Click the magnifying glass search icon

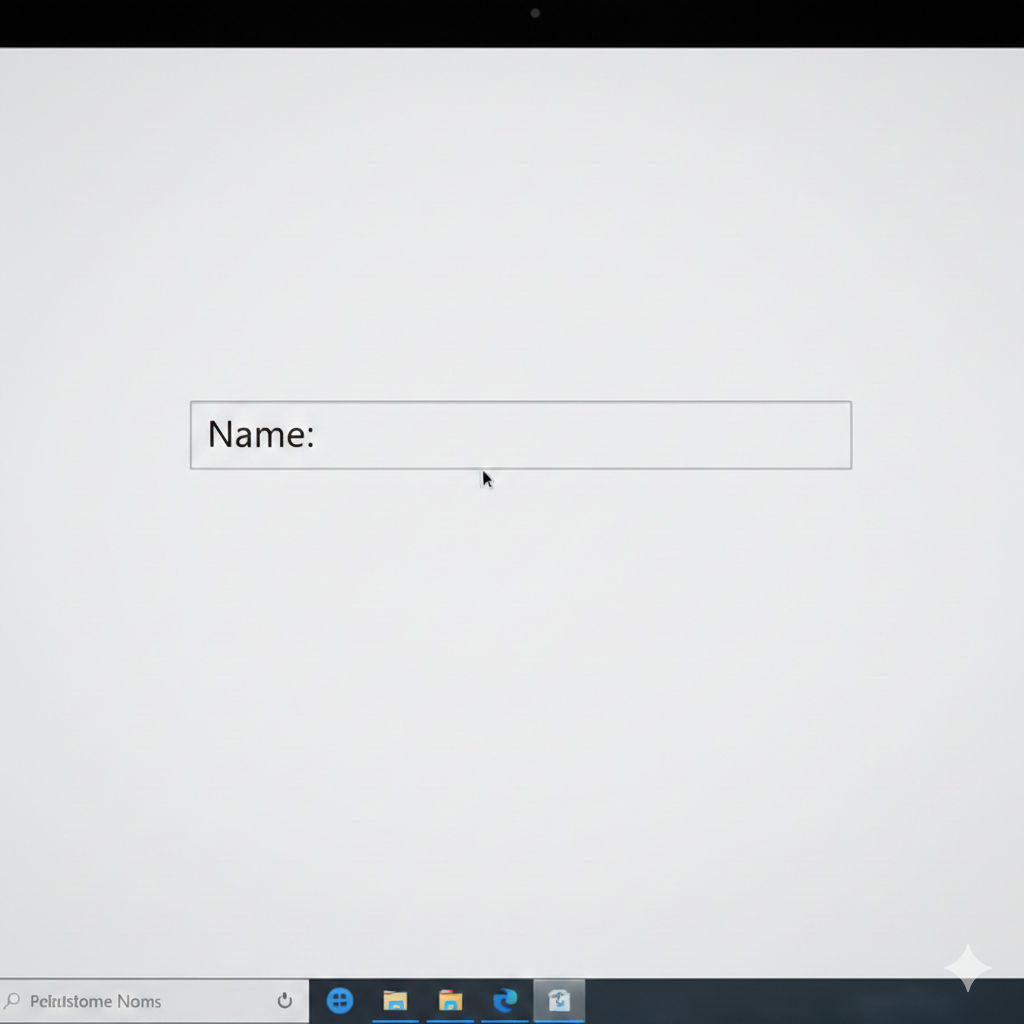[x=13, y=1001]
